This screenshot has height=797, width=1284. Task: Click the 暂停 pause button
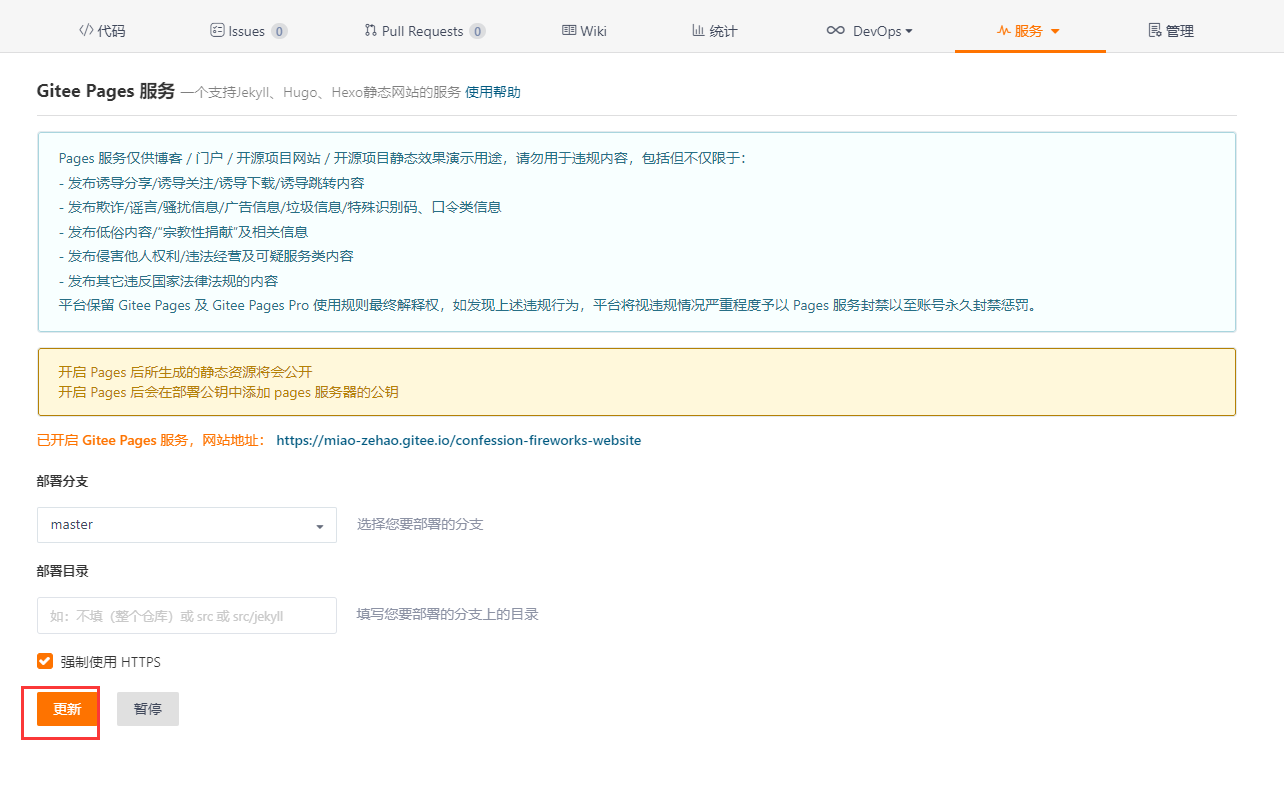[148, 709]
